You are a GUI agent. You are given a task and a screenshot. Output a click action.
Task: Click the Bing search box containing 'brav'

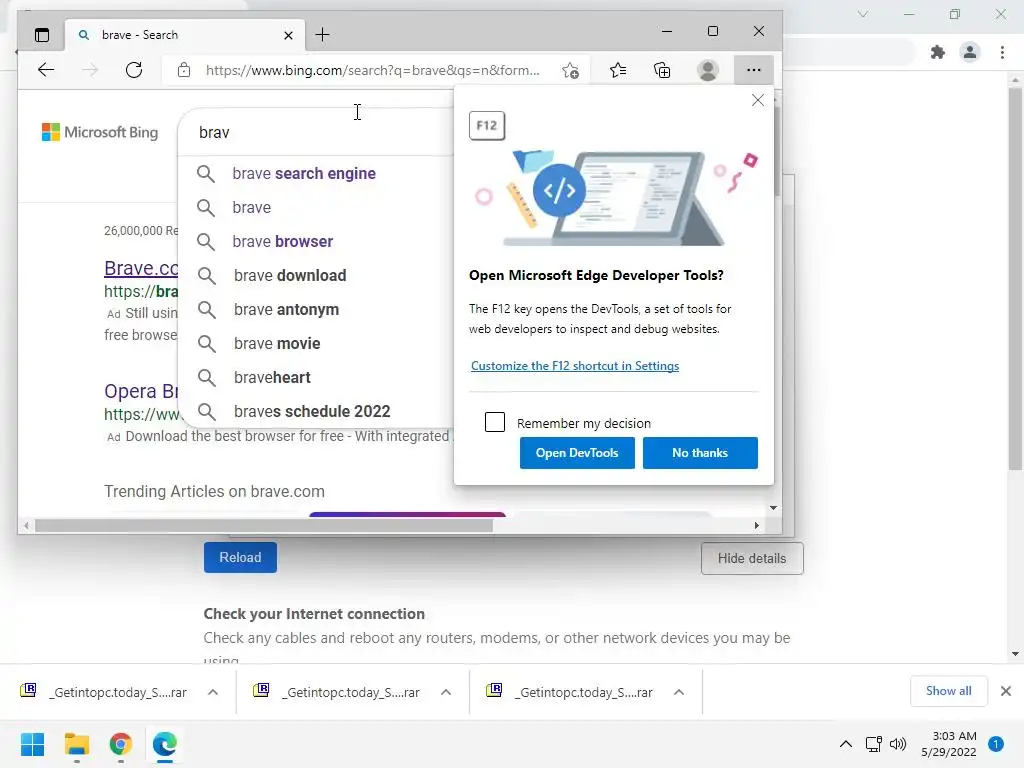click(315, 133)
